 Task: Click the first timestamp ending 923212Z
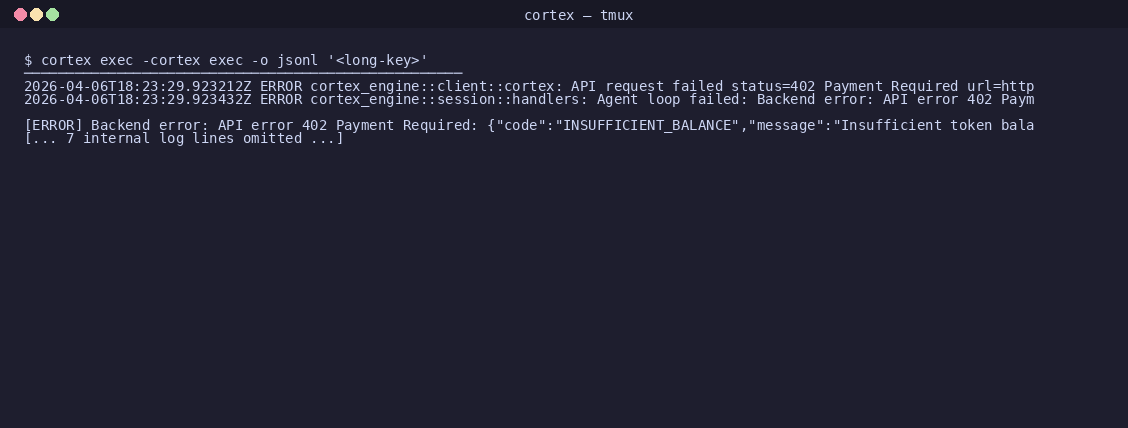(x=137, y=86)
